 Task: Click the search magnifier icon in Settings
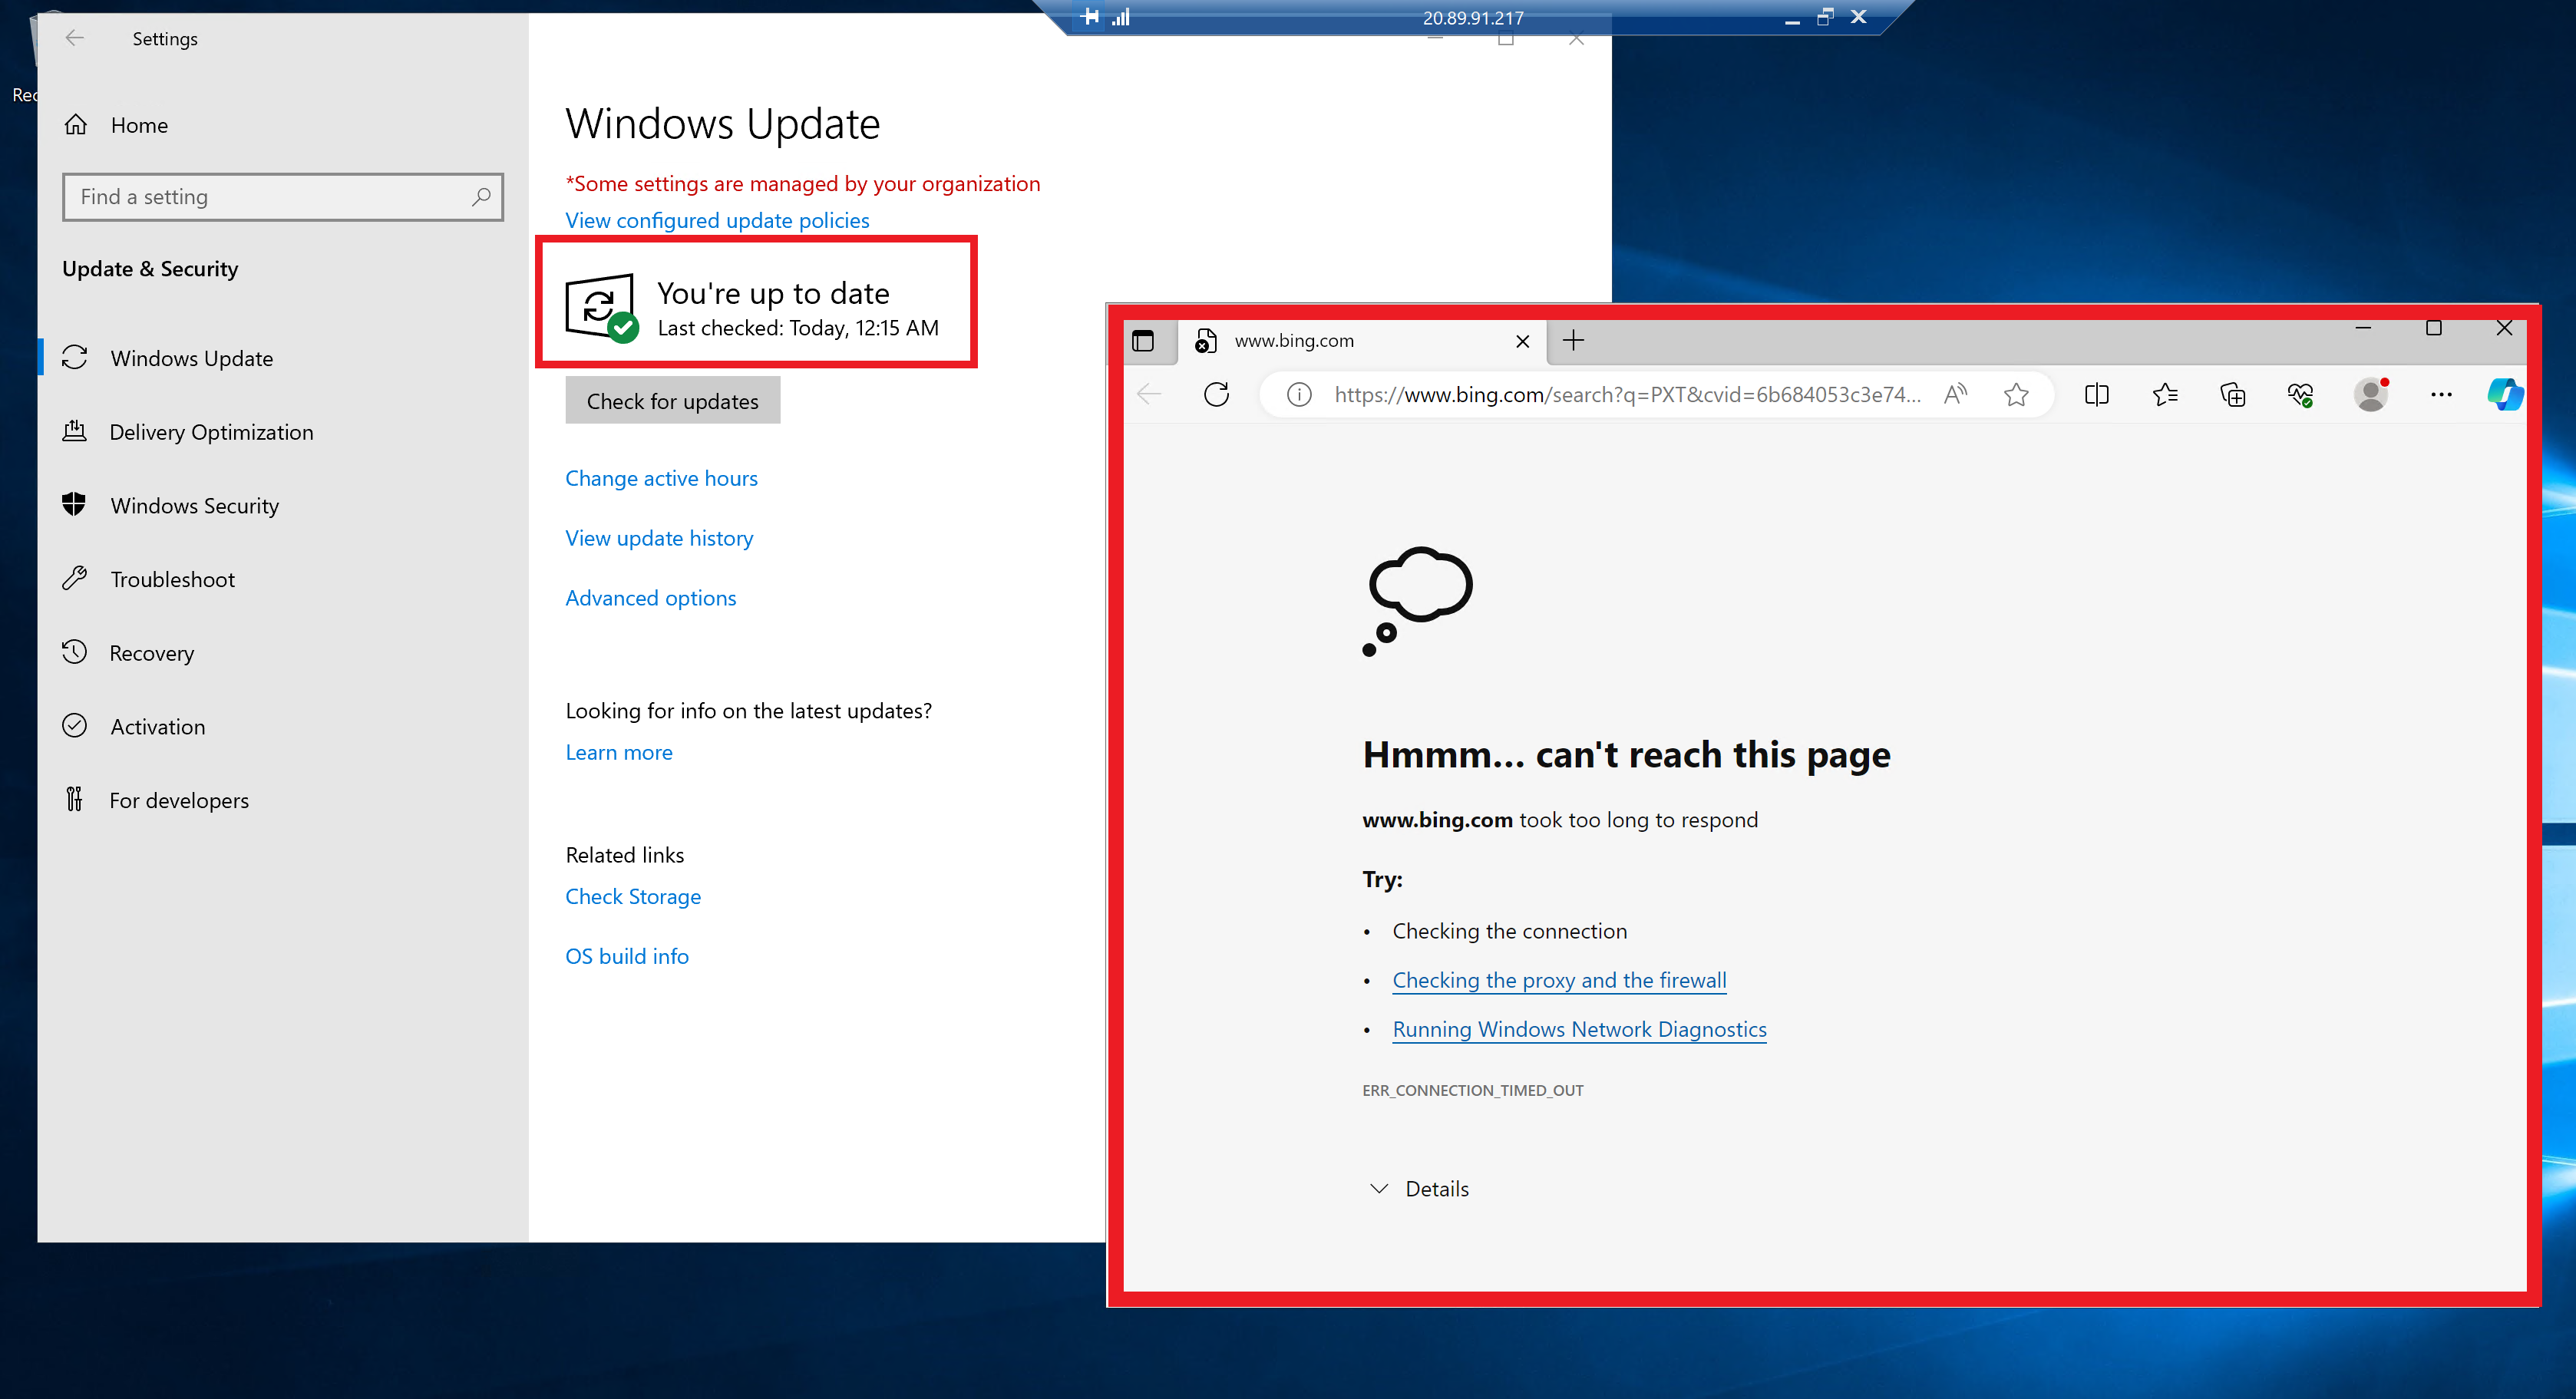pyautogui.click(x=481, y=197)
